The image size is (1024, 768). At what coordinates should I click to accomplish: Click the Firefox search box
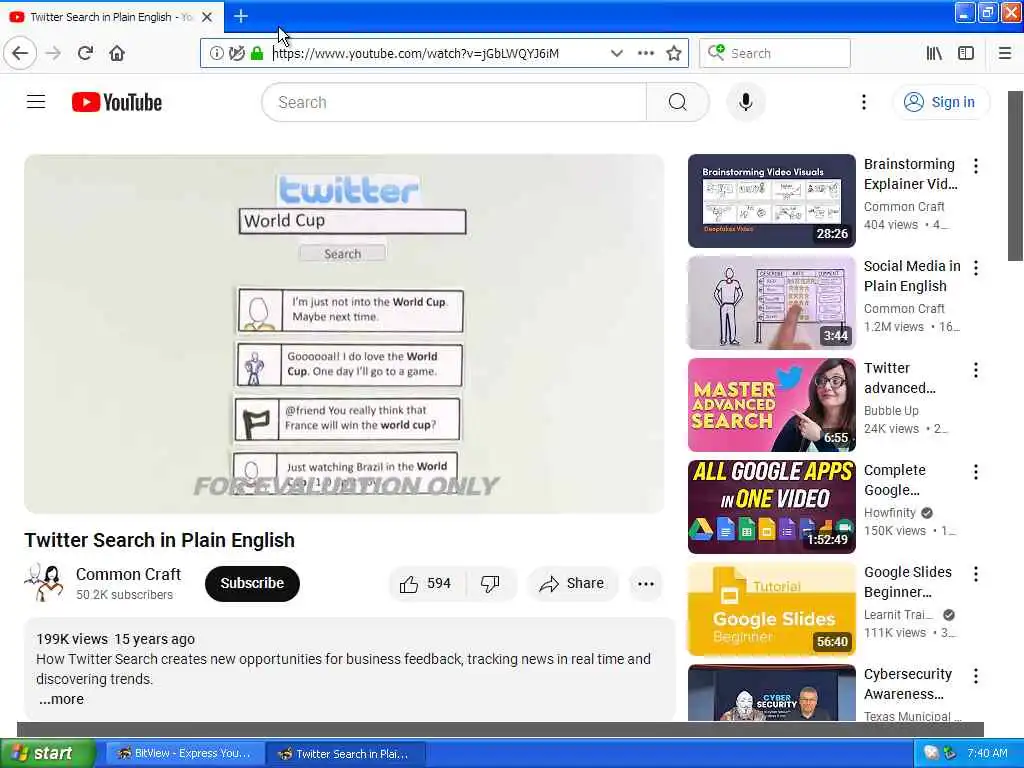[x=775, y=54]
